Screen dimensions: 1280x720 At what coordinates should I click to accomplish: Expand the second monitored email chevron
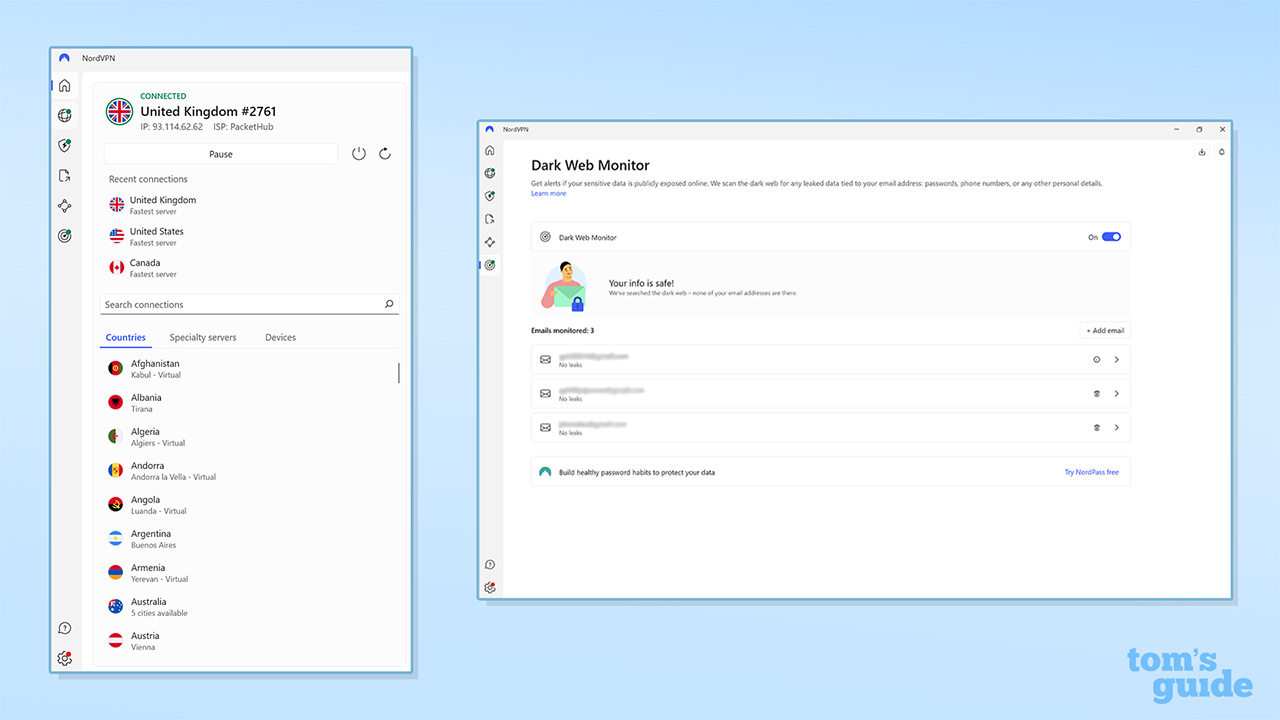click(1116, 394)
